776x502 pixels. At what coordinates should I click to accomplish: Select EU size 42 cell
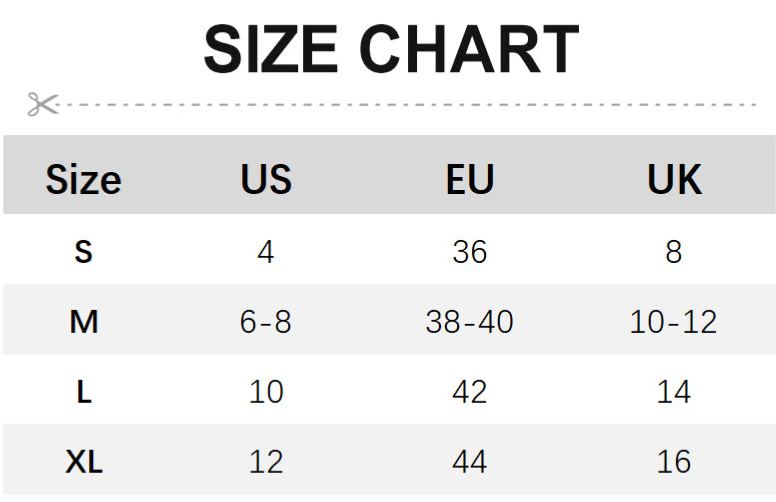point(469,392)
